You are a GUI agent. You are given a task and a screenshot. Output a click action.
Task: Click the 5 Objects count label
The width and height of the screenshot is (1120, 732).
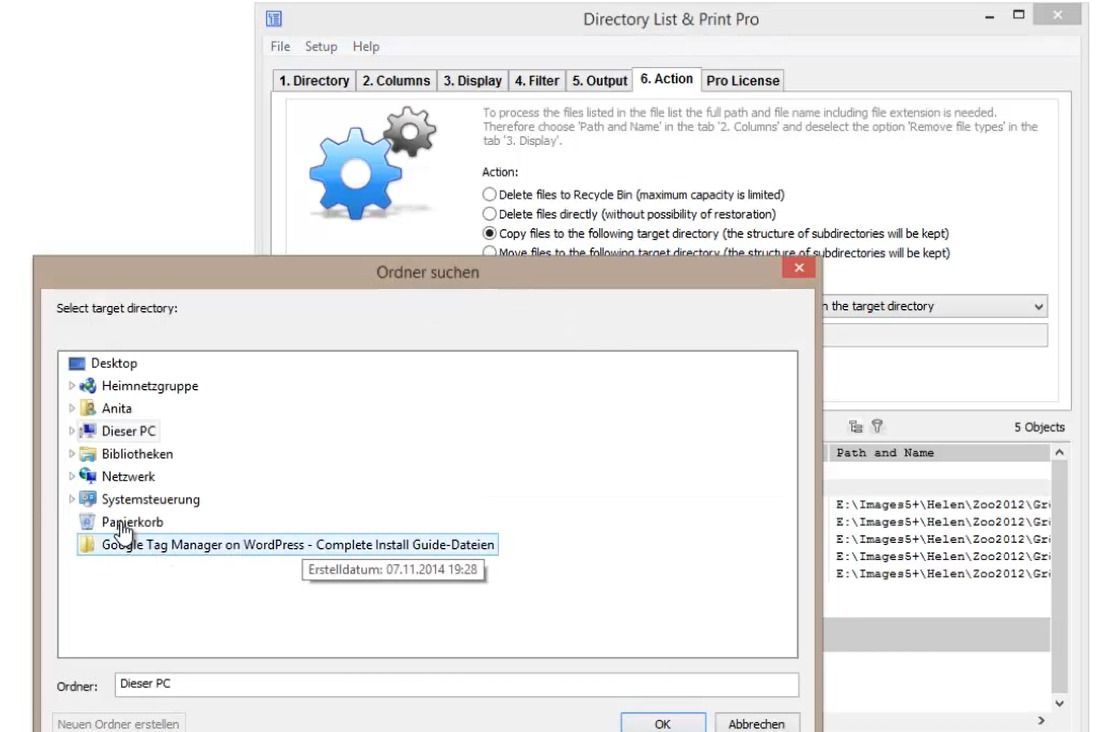pos(1039,427)
